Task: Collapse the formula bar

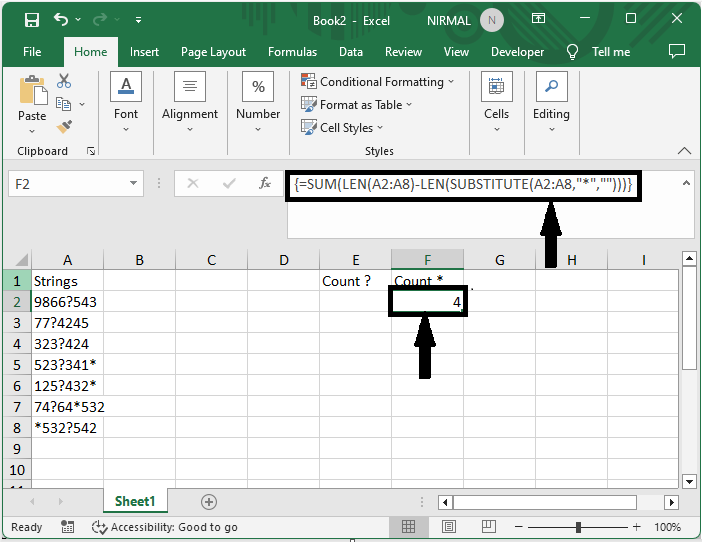Action: click(686, 183)
